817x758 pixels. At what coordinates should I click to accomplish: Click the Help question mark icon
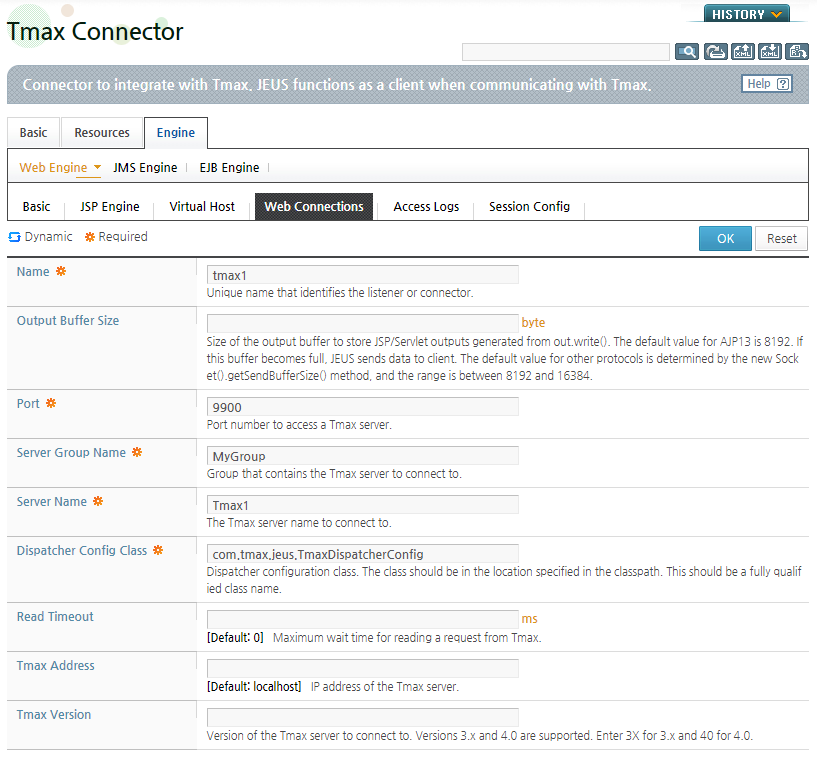(783, 84)
